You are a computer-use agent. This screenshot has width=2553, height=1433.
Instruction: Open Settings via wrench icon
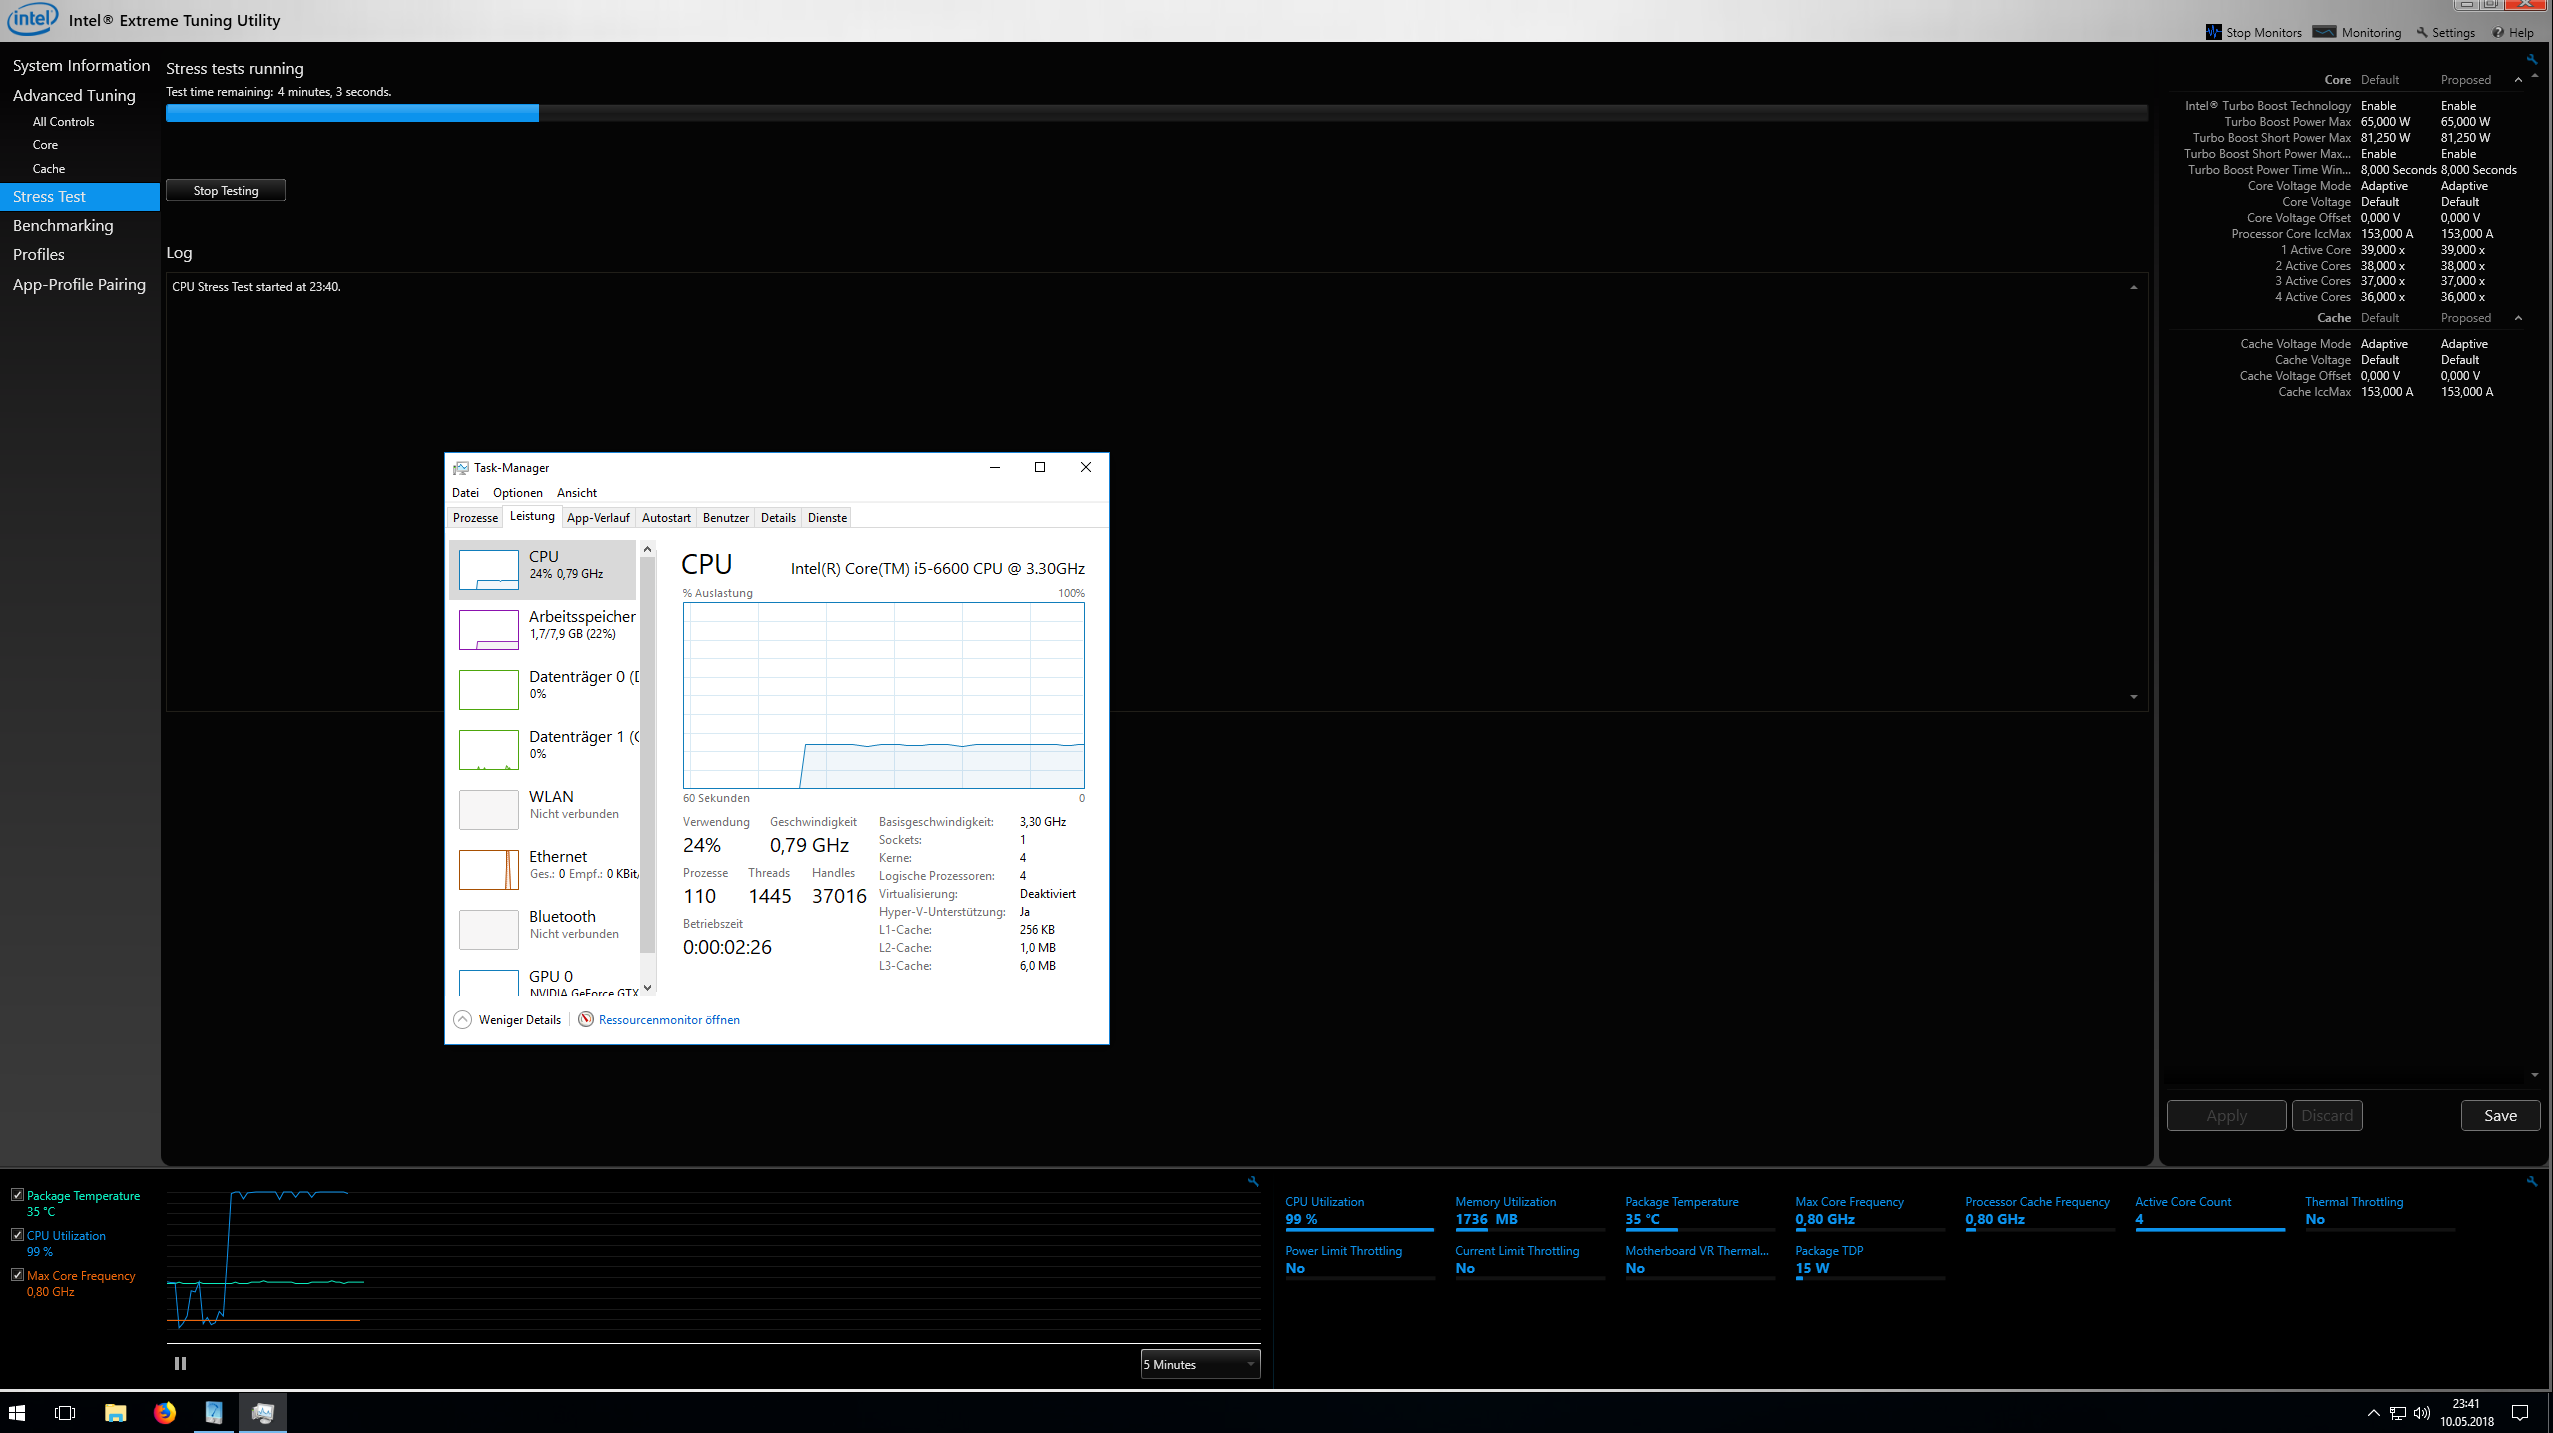[2422, 32]
